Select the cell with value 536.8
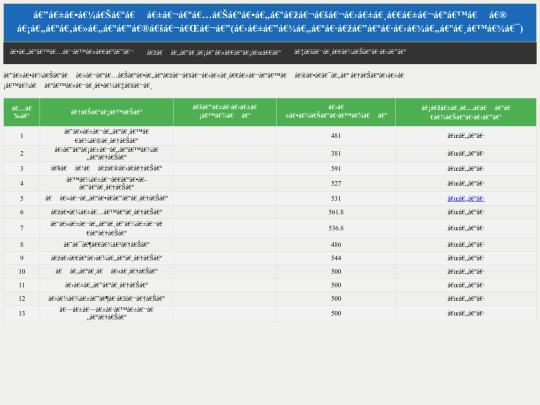 coord(336,228)
